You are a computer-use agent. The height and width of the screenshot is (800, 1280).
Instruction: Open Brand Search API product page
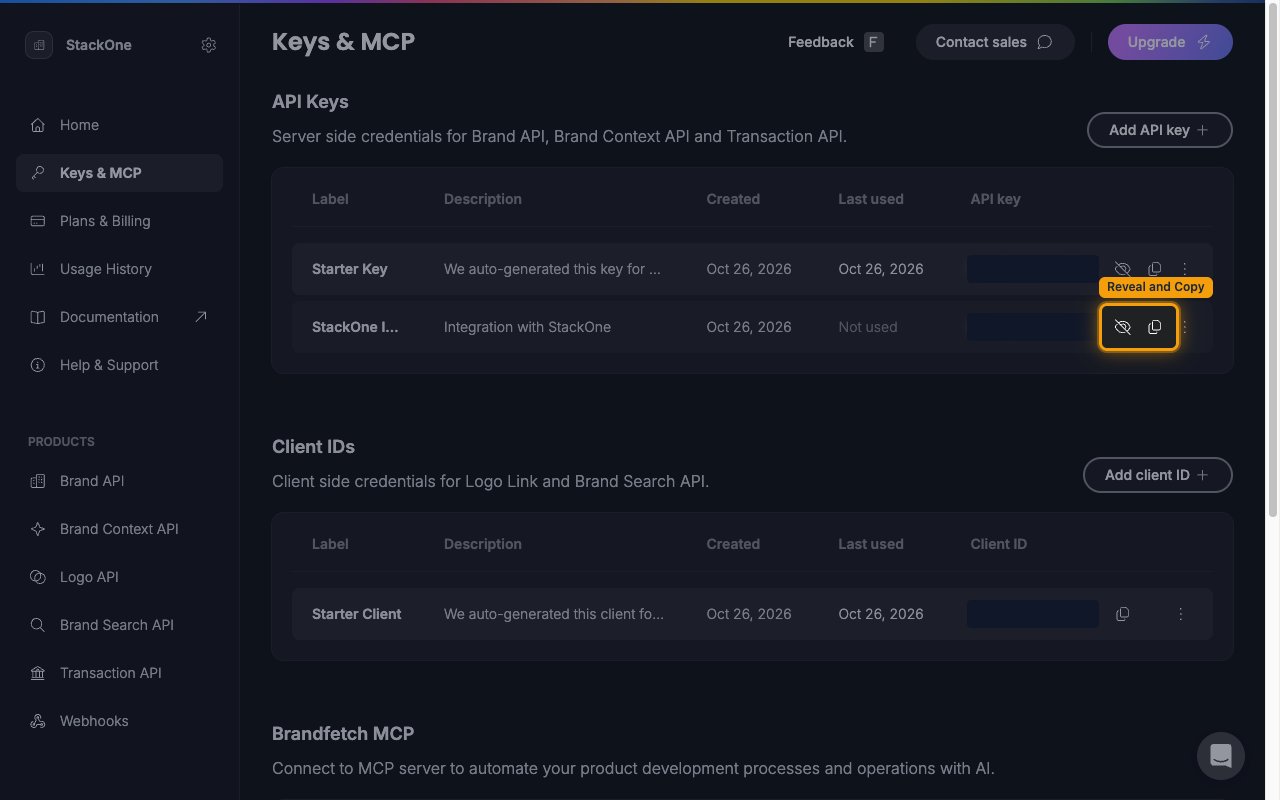(x=119, y=625)
